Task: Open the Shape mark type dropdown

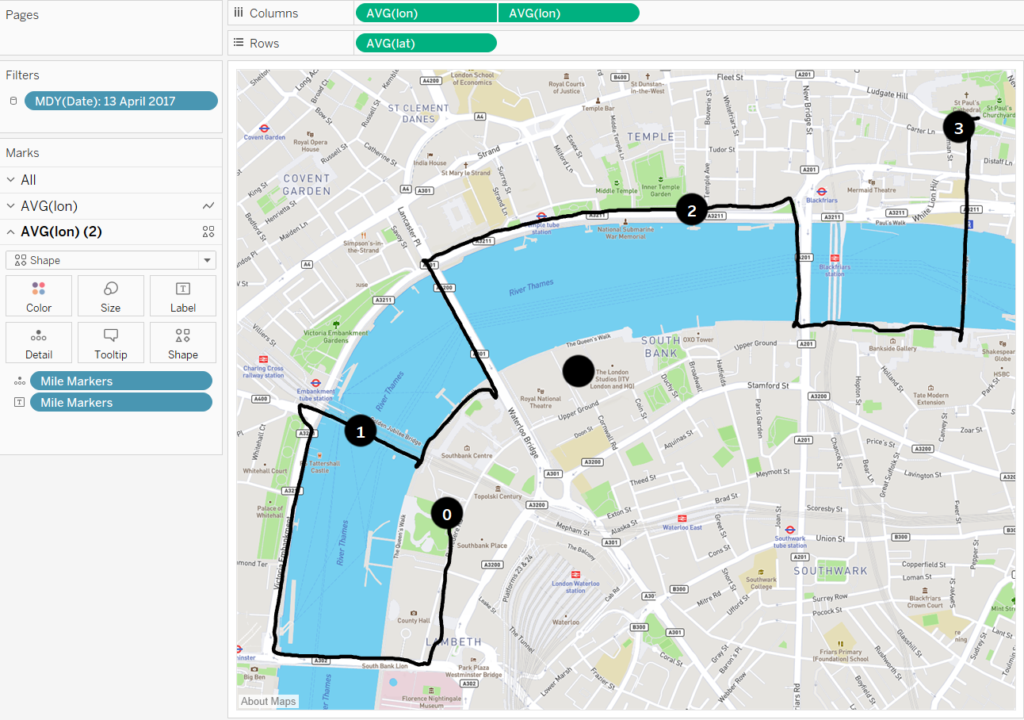Action: pyautogui.click(x=110, y=260)
